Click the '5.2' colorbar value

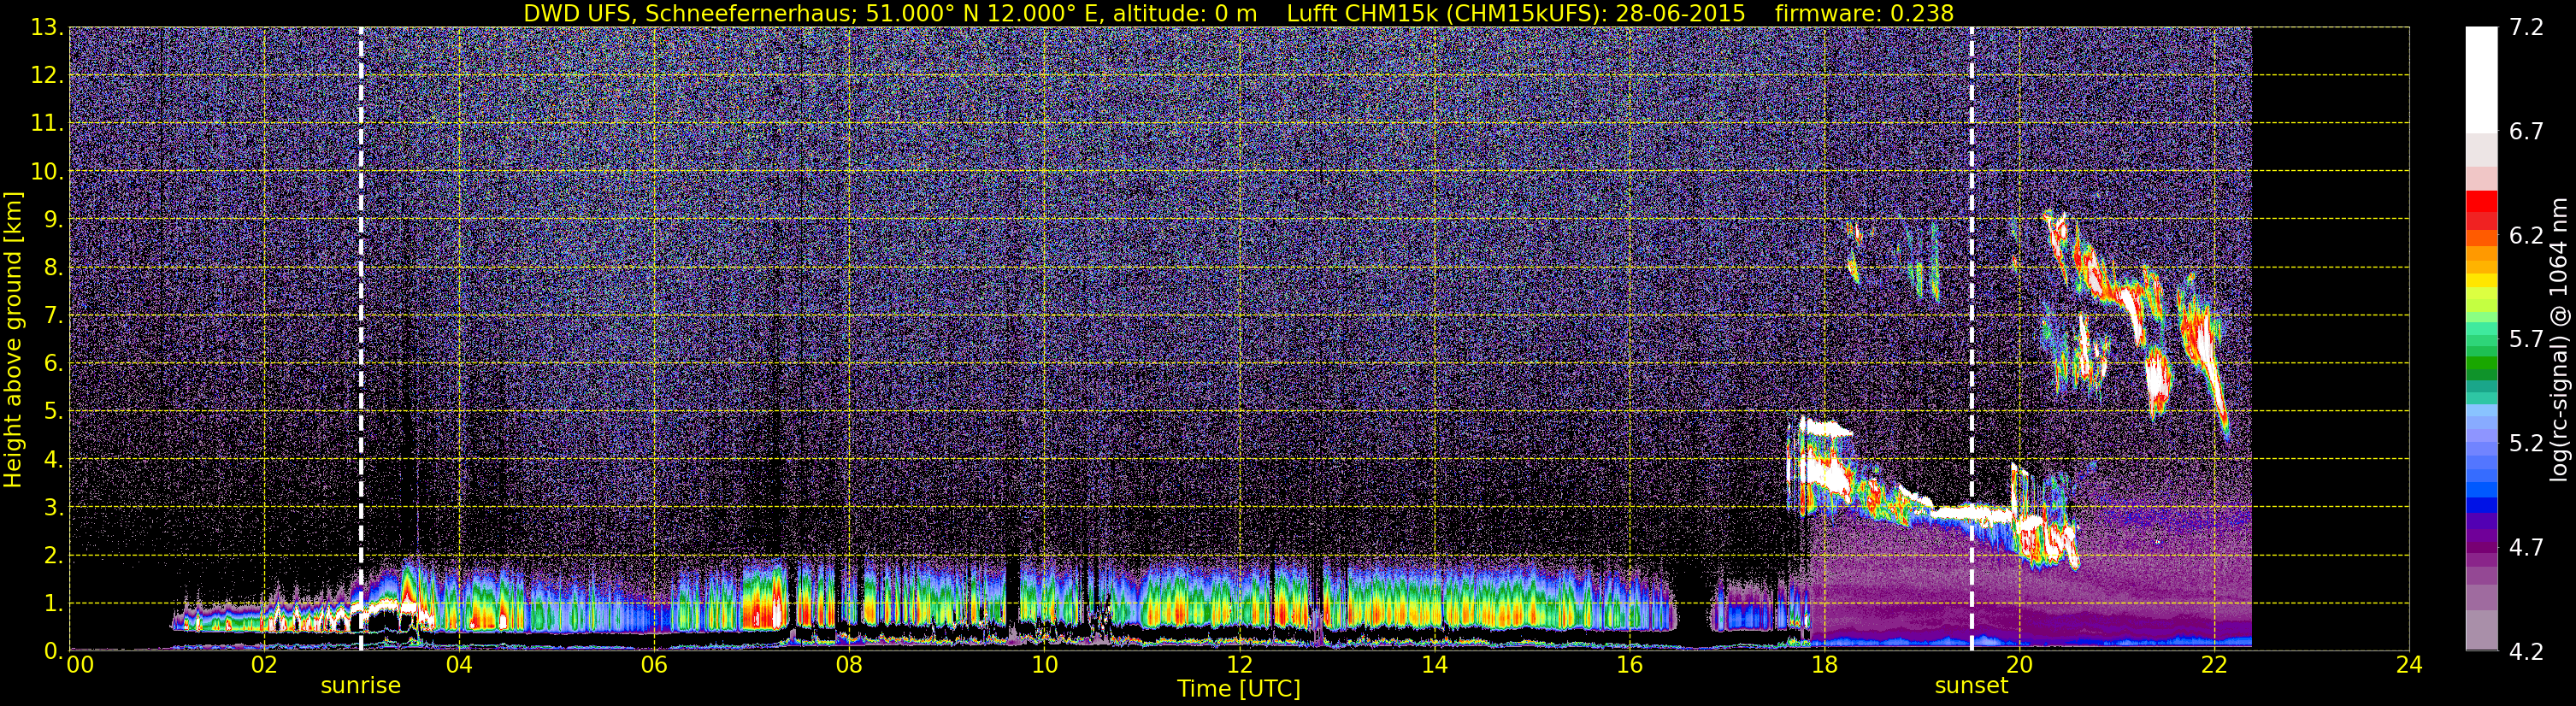pyautogui.click(x=2526, y=444)
